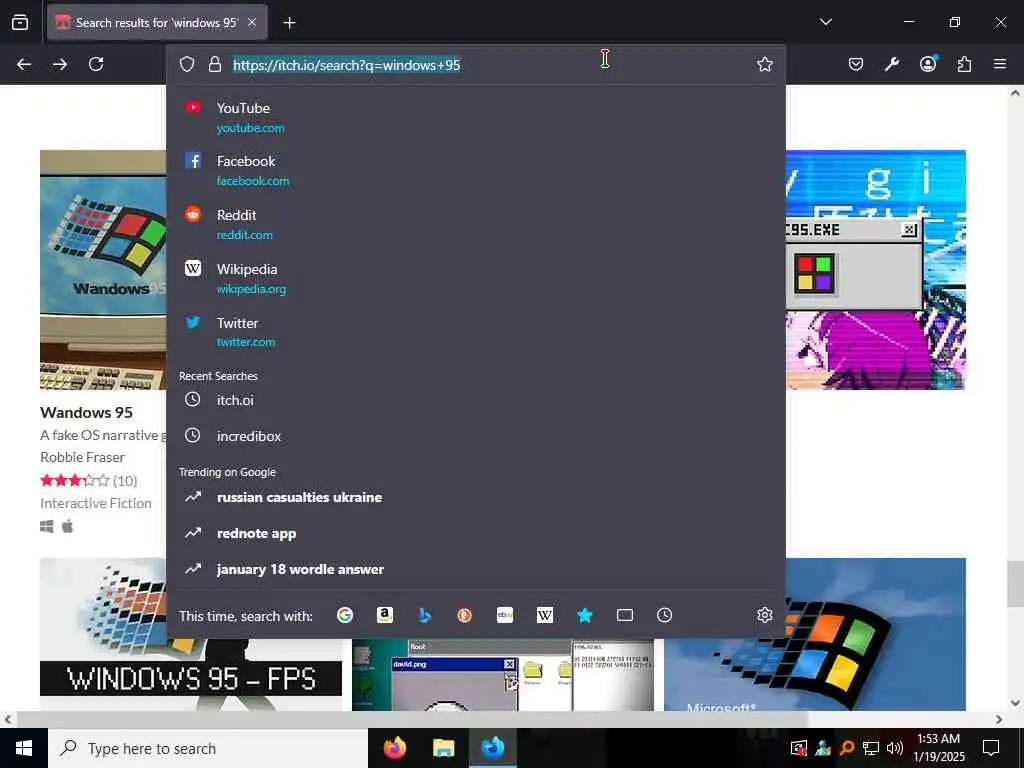Click the Wandows 95 game thumbnail
Viewport: 1024px width, 768px height.
pyautogui.click(x=103, y=270)
